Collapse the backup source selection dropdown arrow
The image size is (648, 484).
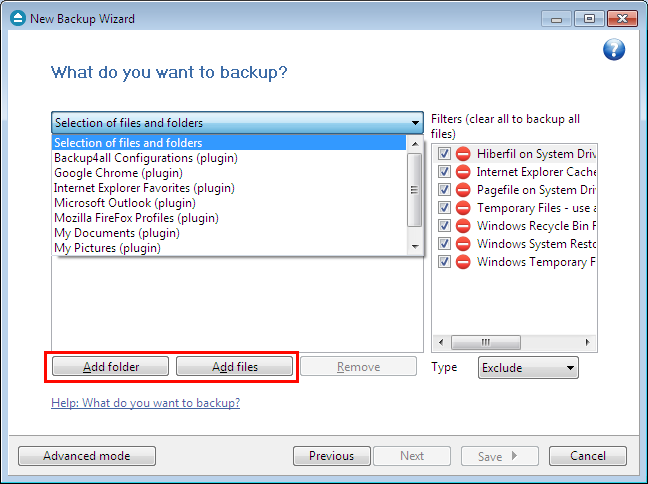coord(415,123)
